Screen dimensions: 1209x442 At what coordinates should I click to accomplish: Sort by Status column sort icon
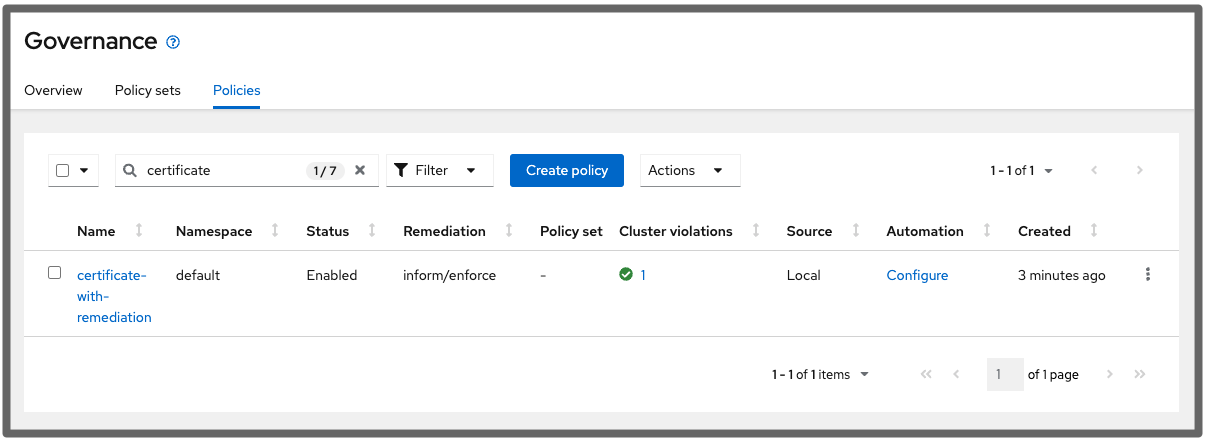(x=372, y=231)
